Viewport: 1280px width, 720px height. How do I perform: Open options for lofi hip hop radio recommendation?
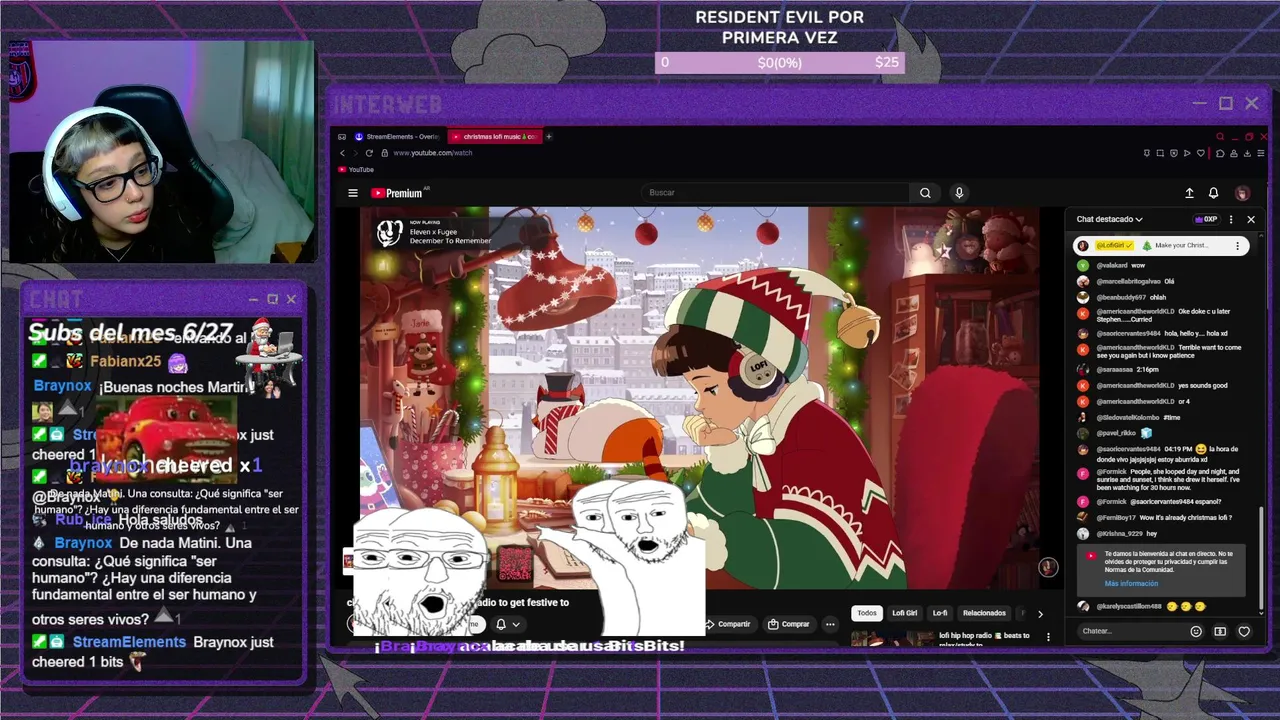pyautogui.click(x=1048, y=636)
